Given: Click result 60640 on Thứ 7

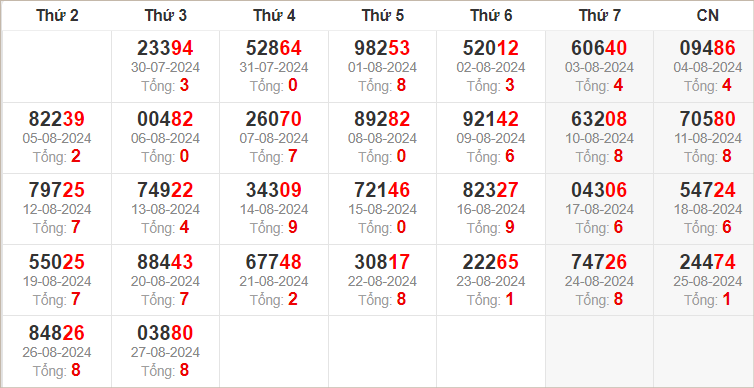Looking at the screenshot, I should [x=599, y=48].
